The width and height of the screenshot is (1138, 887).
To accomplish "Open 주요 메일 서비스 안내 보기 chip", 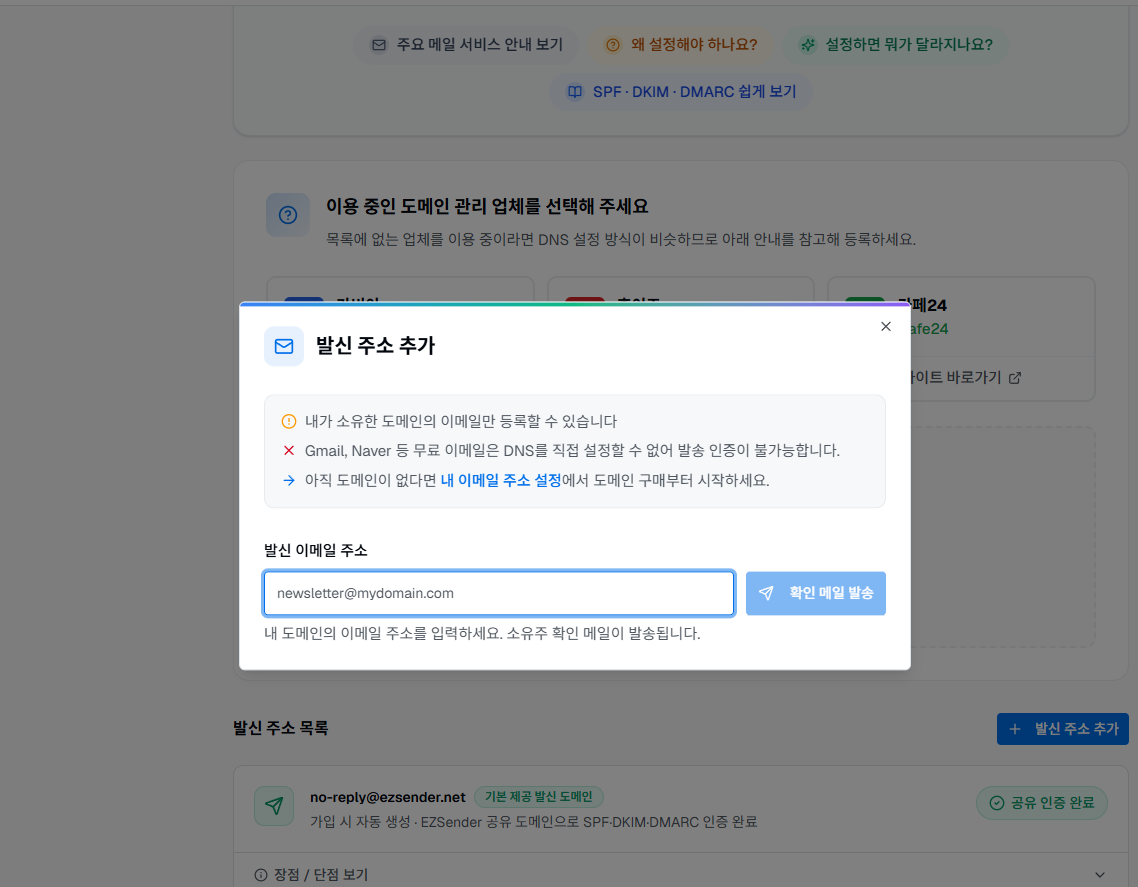I will (x=466, y=44).
